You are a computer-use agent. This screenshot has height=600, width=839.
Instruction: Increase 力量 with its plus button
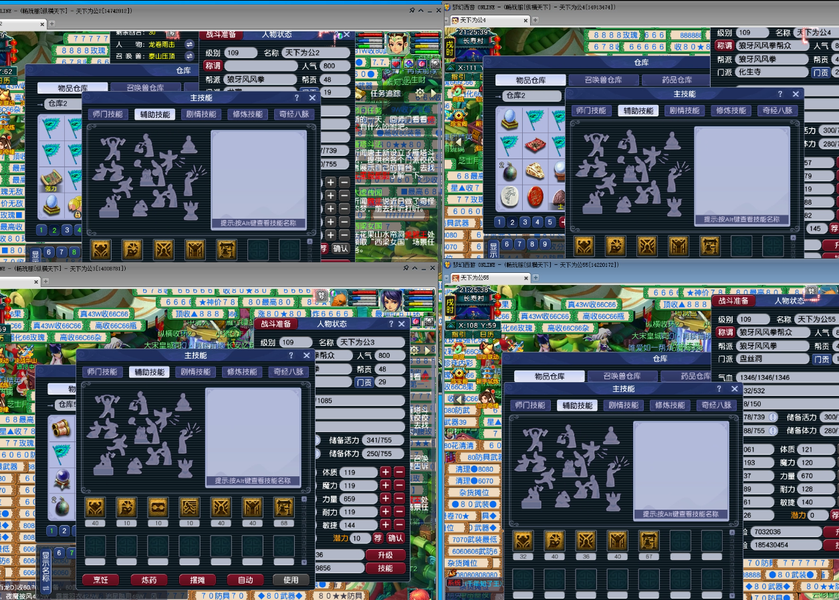point(385,499)
